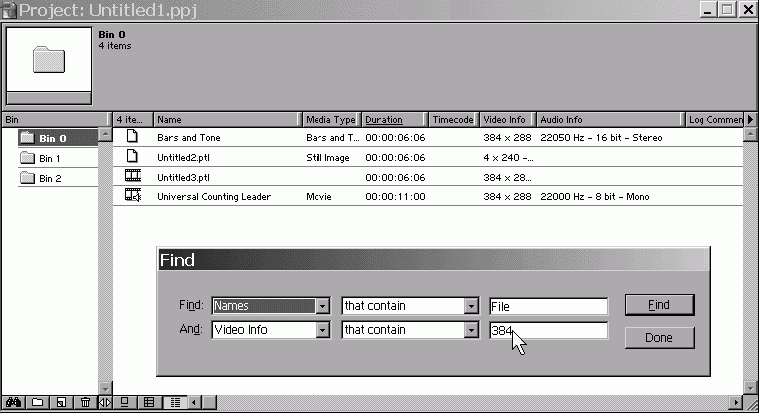Click the Media Type column header
Screen dimensions: 759x413
point(330,120)
